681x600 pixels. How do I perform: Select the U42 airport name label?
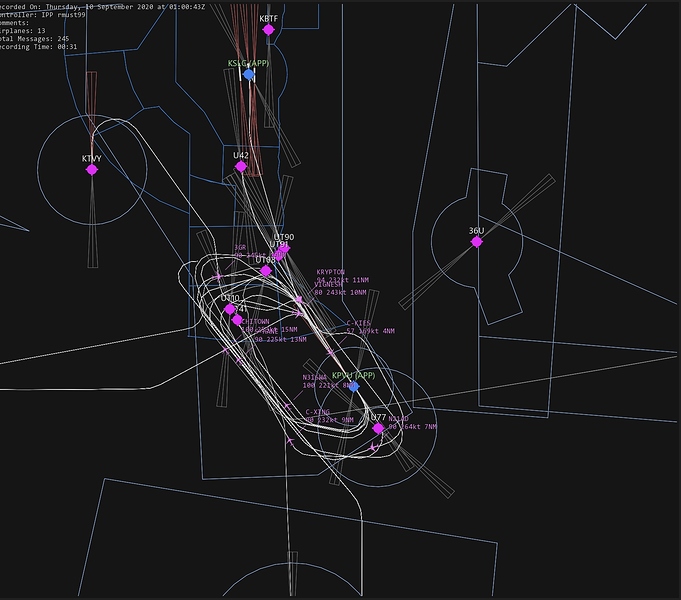tap(241, 156)
